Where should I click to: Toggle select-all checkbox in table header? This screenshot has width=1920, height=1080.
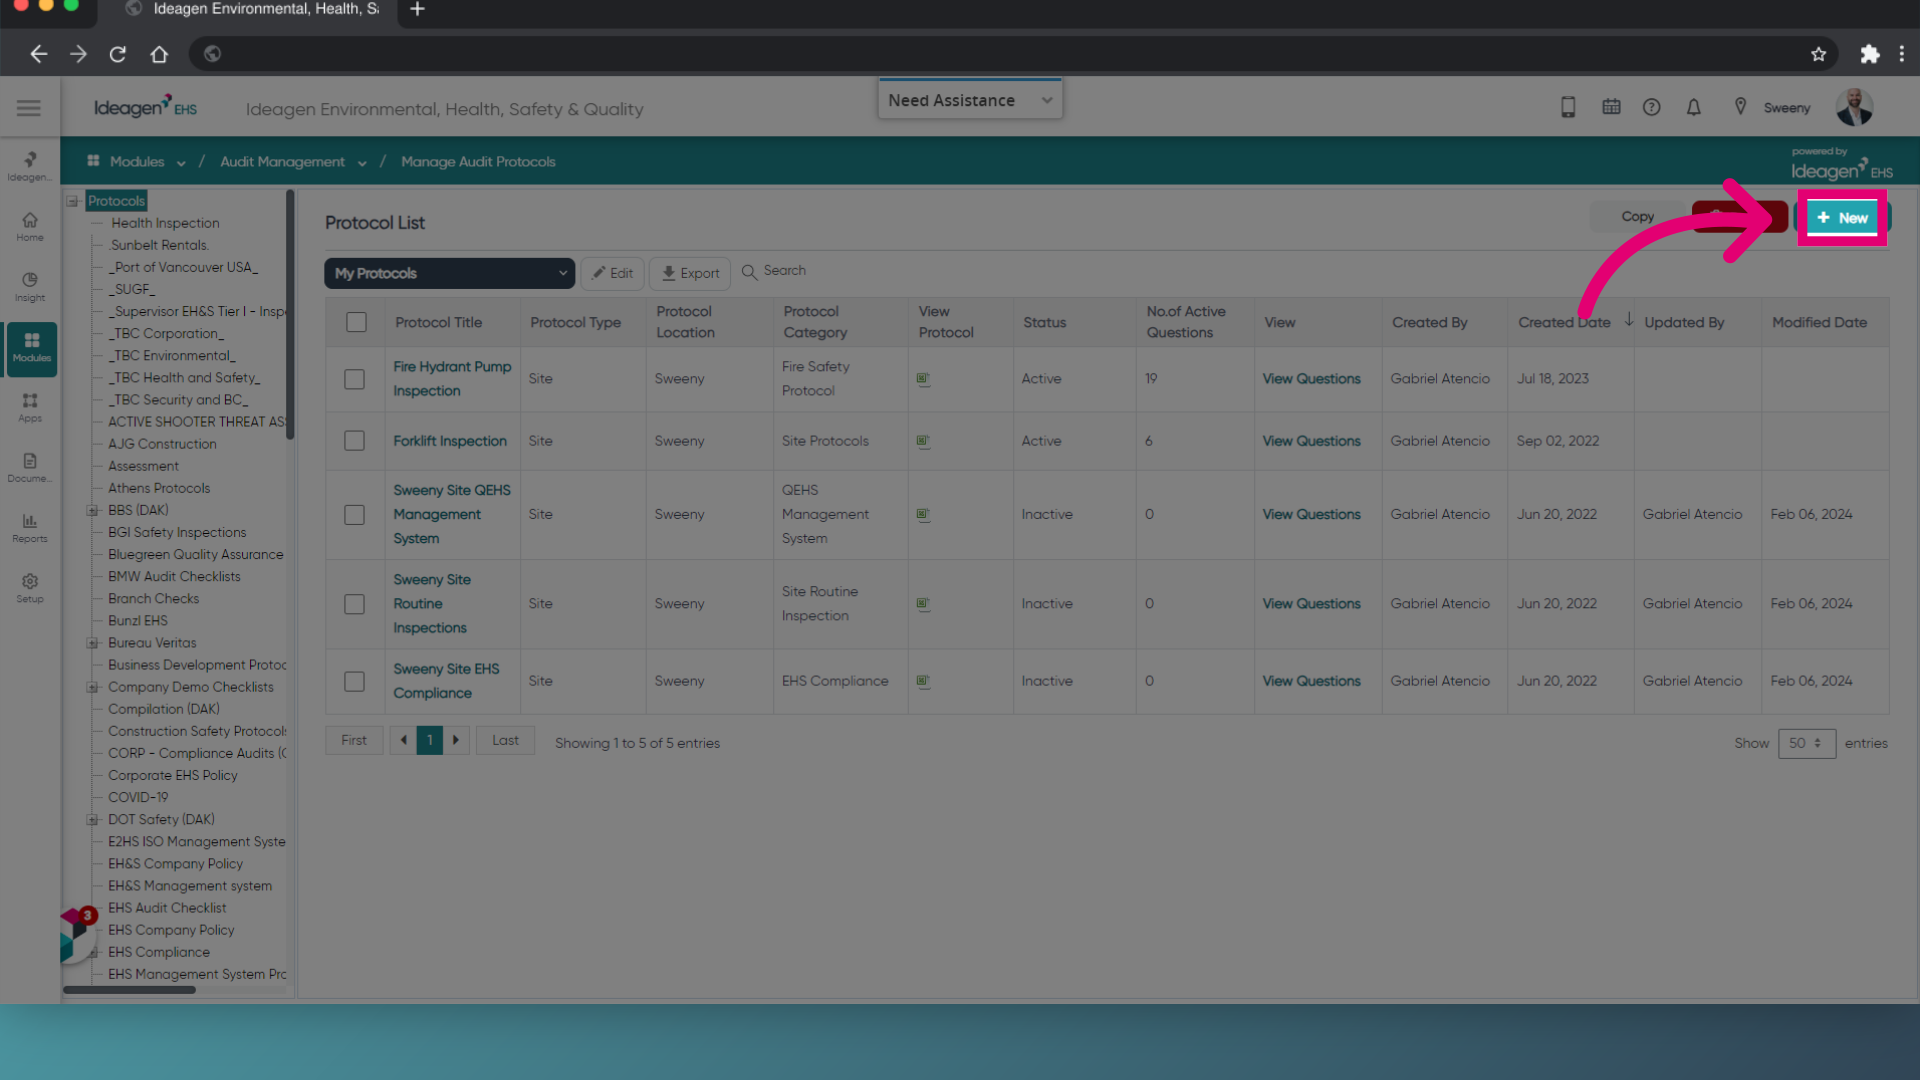[356, 322]
